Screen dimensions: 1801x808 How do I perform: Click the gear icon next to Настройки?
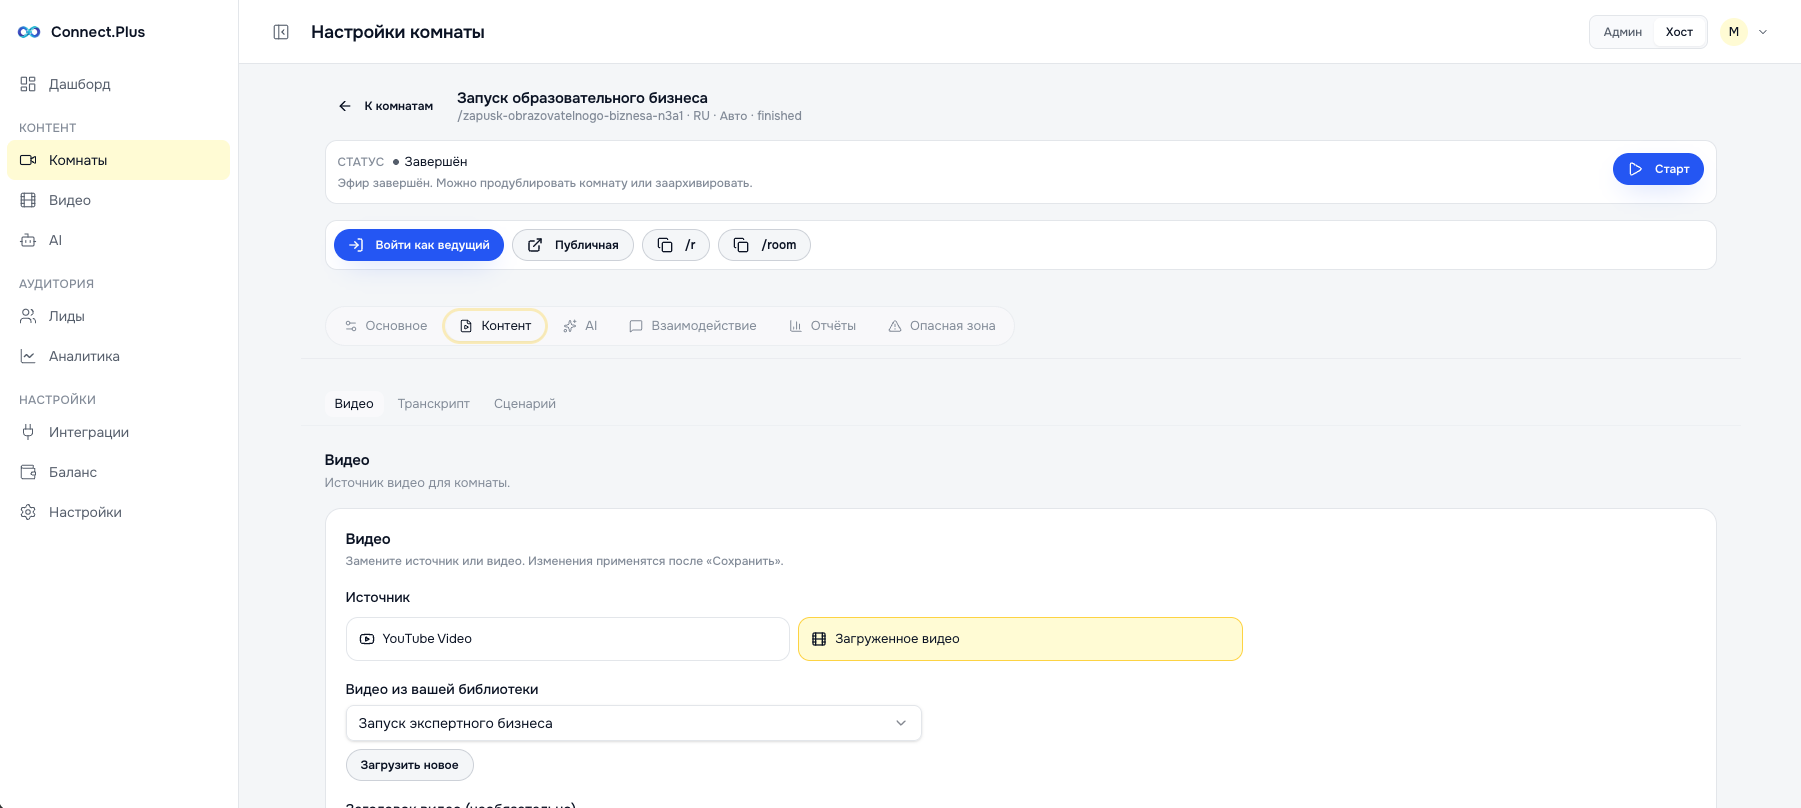pyautogui.click(x=28, y=512)
